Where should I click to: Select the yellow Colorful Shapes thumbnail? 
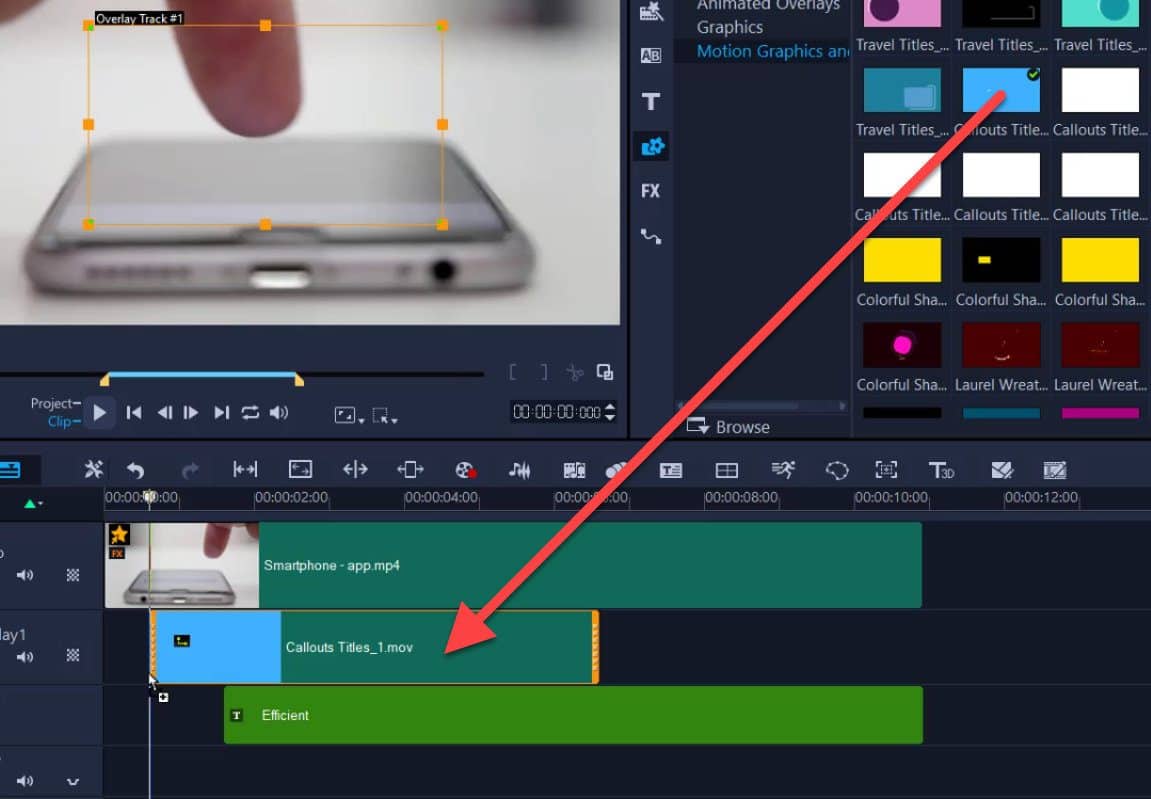pos(900,259)
